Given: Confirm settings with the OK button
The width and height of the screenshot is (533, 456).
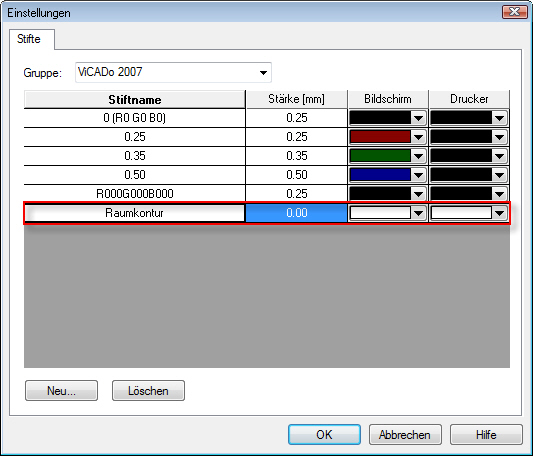Looking at the screenshot, I should (x=324, y=434).
